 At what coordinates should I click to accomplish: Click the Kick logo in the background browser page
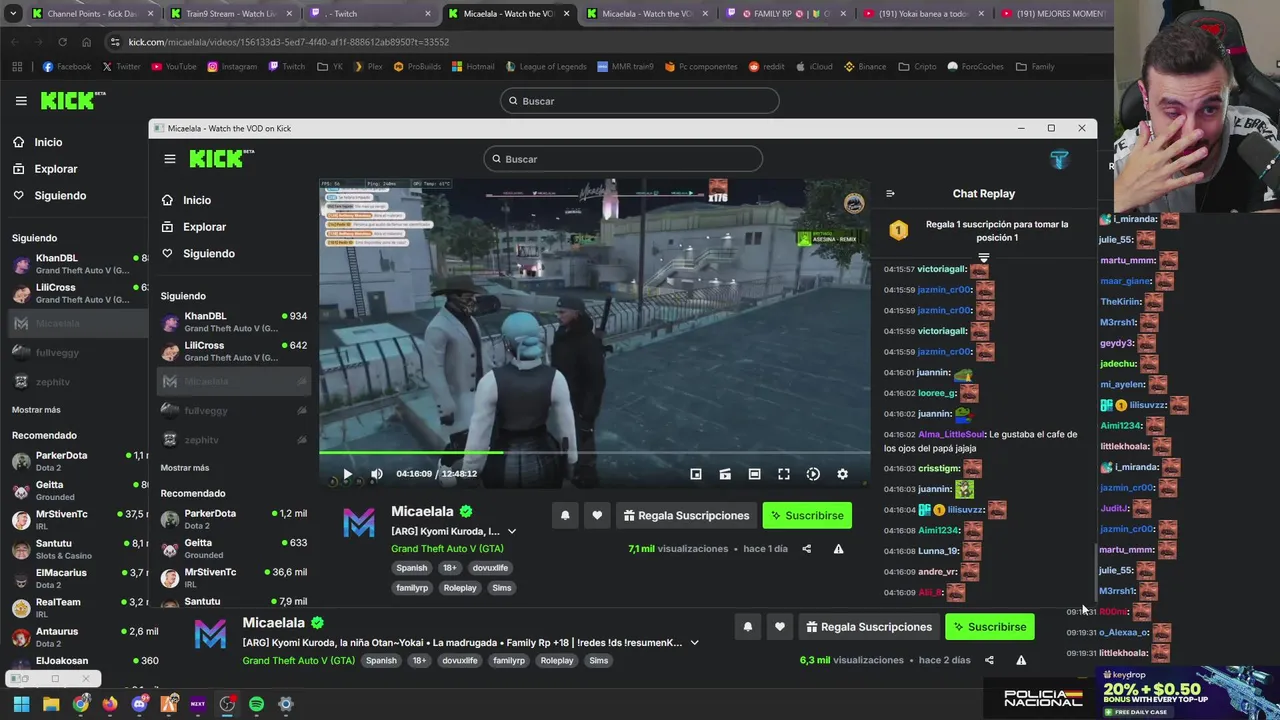point(73,100)
